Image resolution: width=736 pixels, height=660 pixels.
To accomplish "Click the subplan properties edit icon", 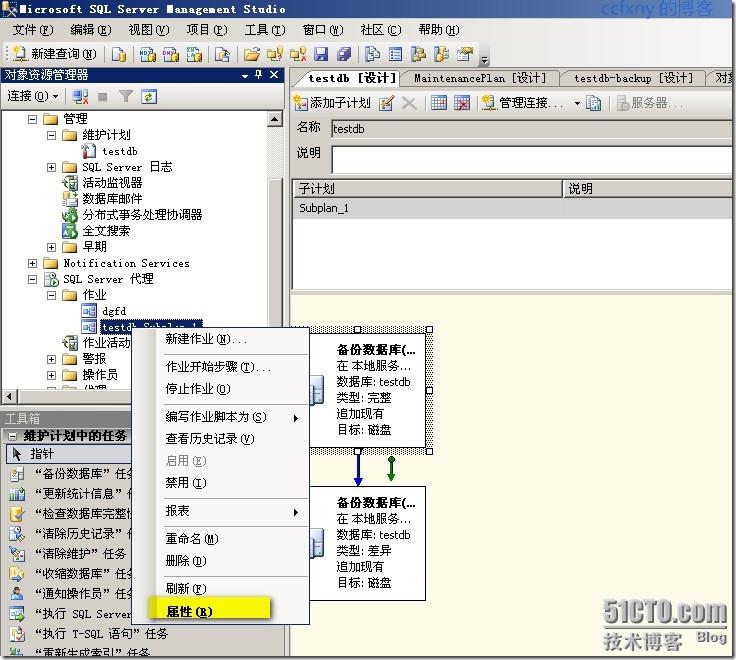I will 386,103.
